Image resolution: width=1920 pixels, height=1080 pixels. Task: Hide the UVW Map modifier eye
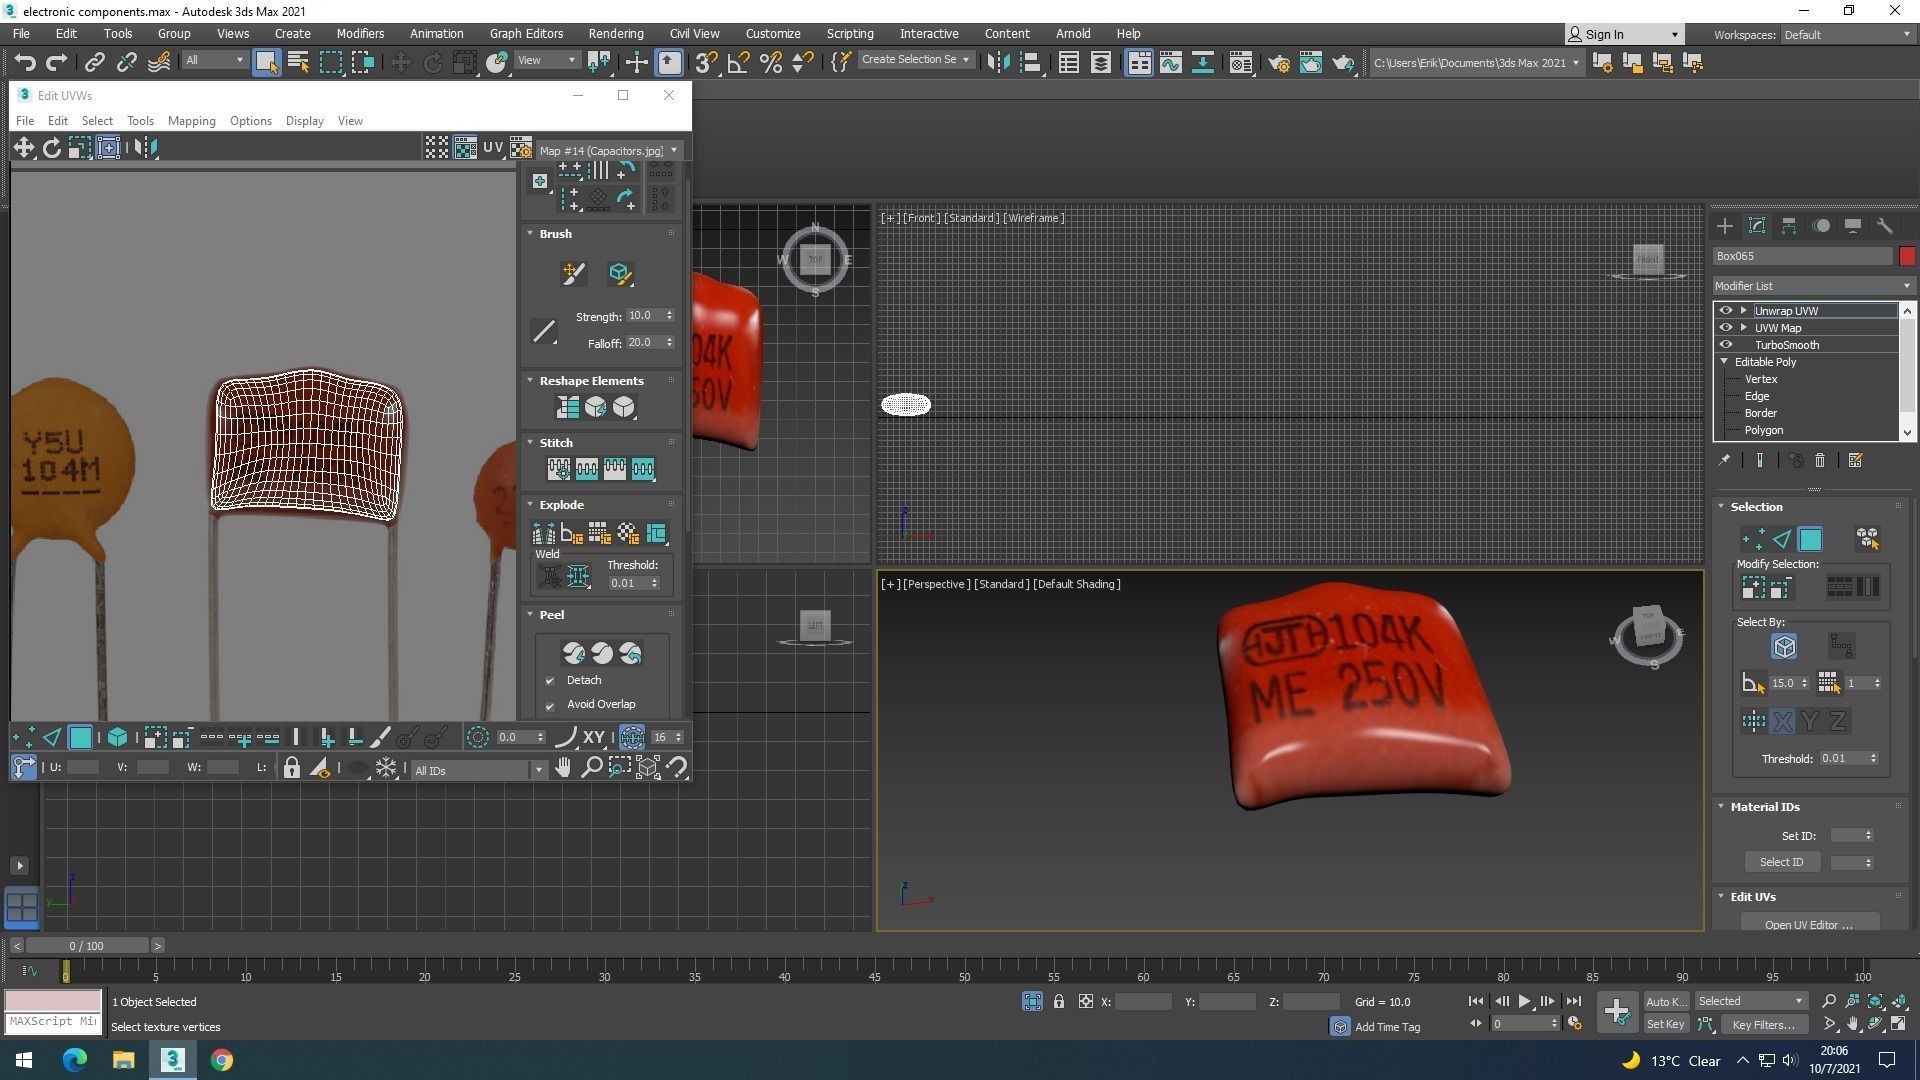(1725, 328)
